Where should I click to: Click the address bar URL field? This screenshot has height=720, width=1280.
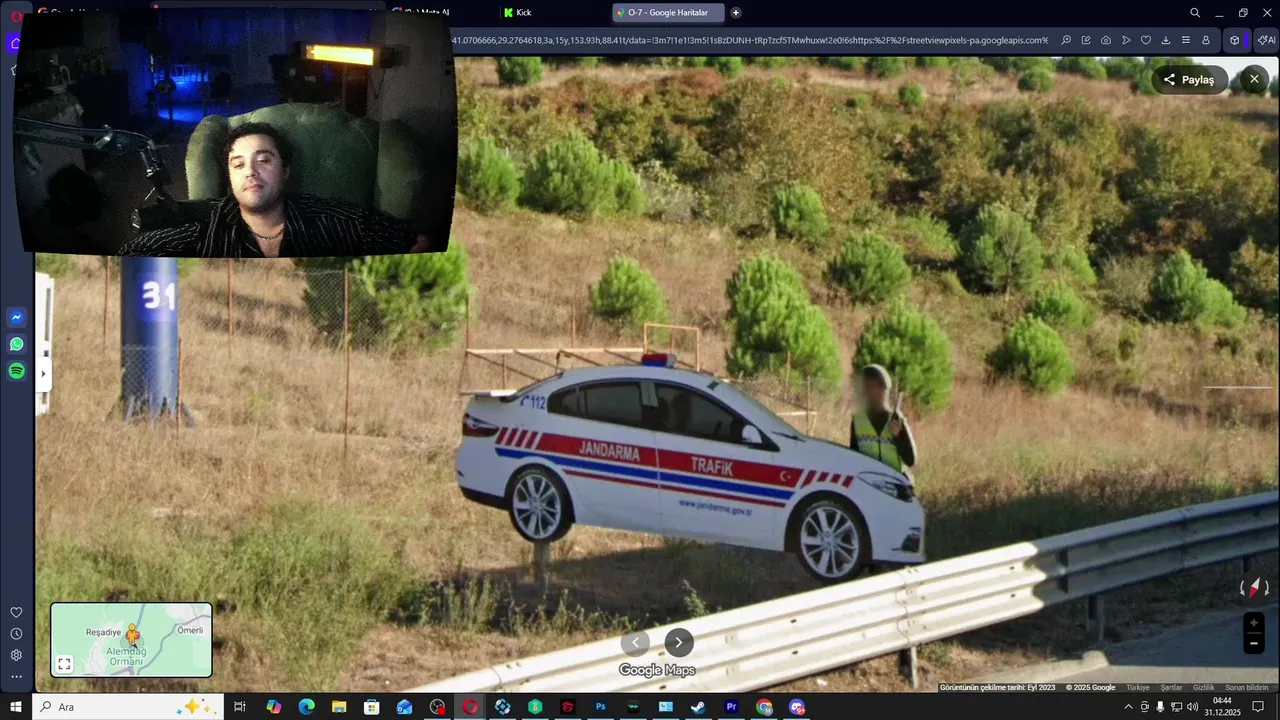point(750,40)
